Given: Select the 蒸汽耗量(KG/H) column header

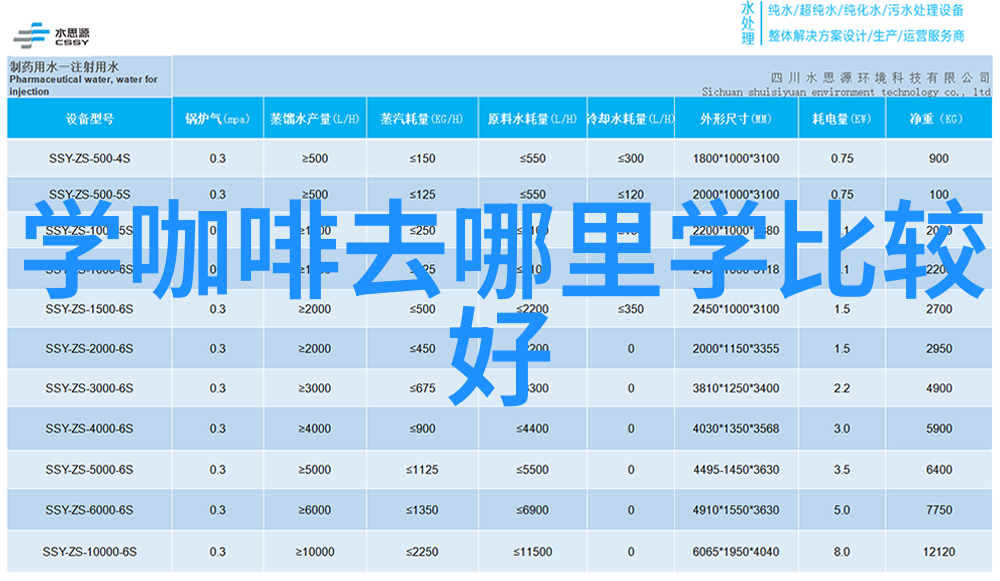Looking at the screenshot, I should (422, 119).
